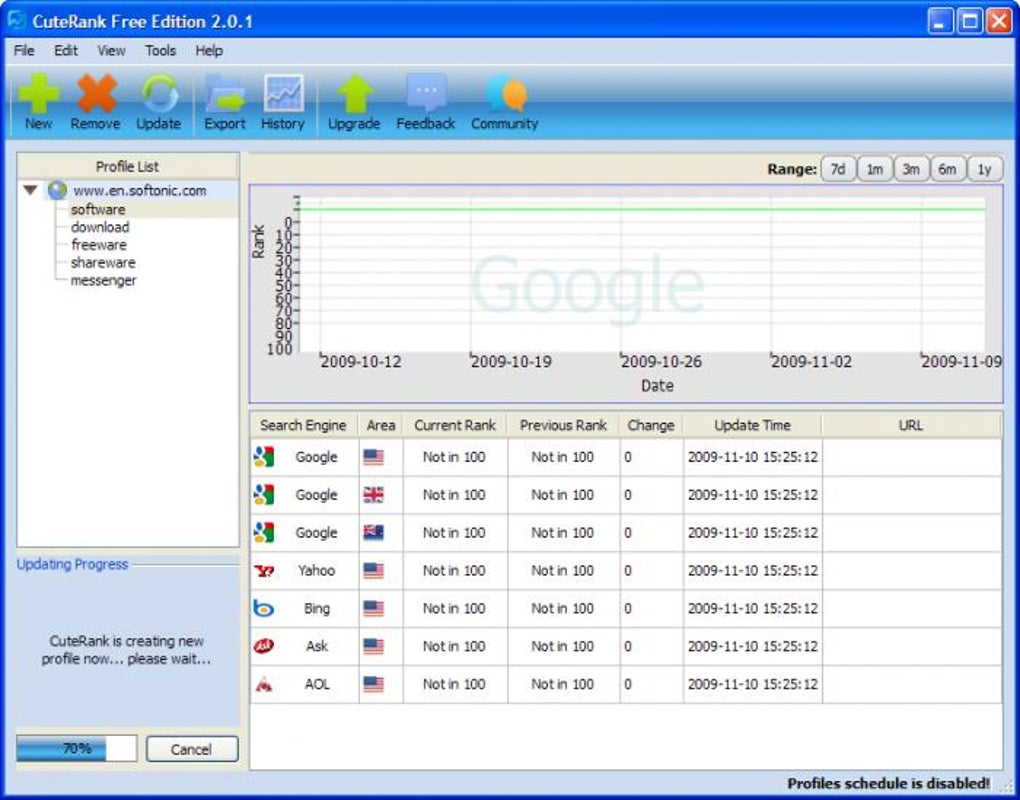Sort by Update Time column header
Screen dimensions: 1020x800
point(753,425)
